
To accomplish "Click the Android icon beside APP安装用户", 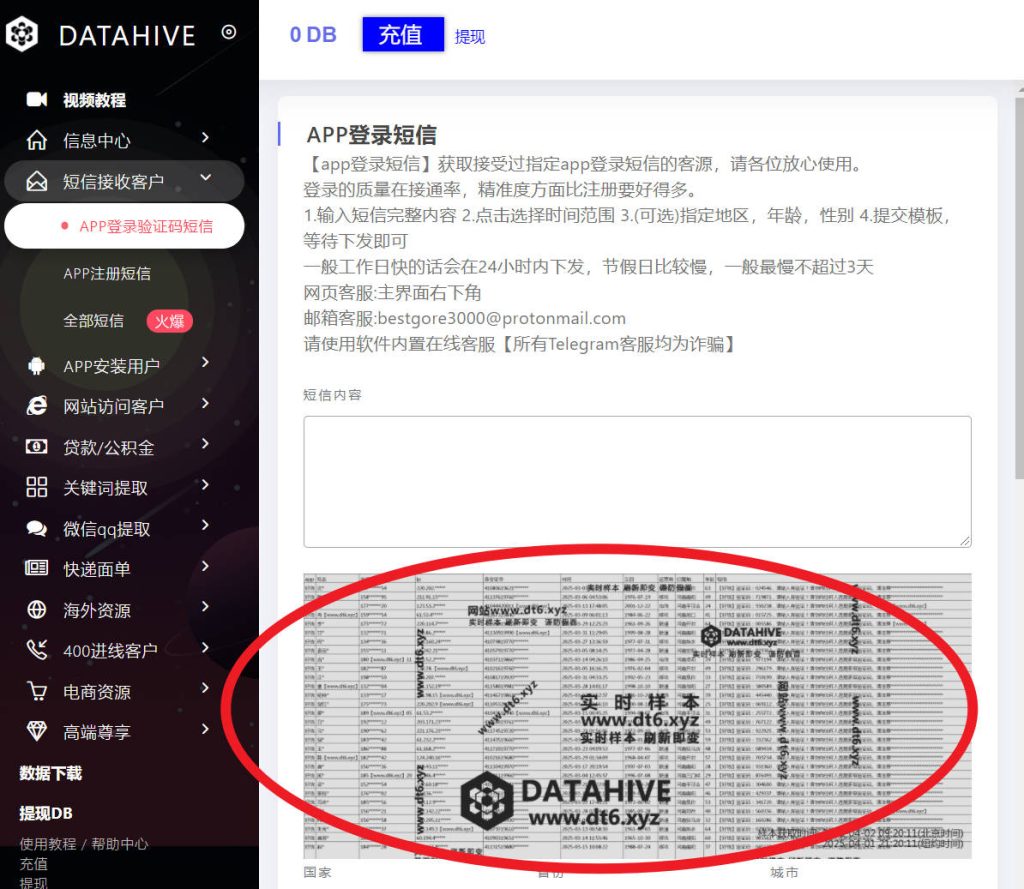I will tap(37, 366).
